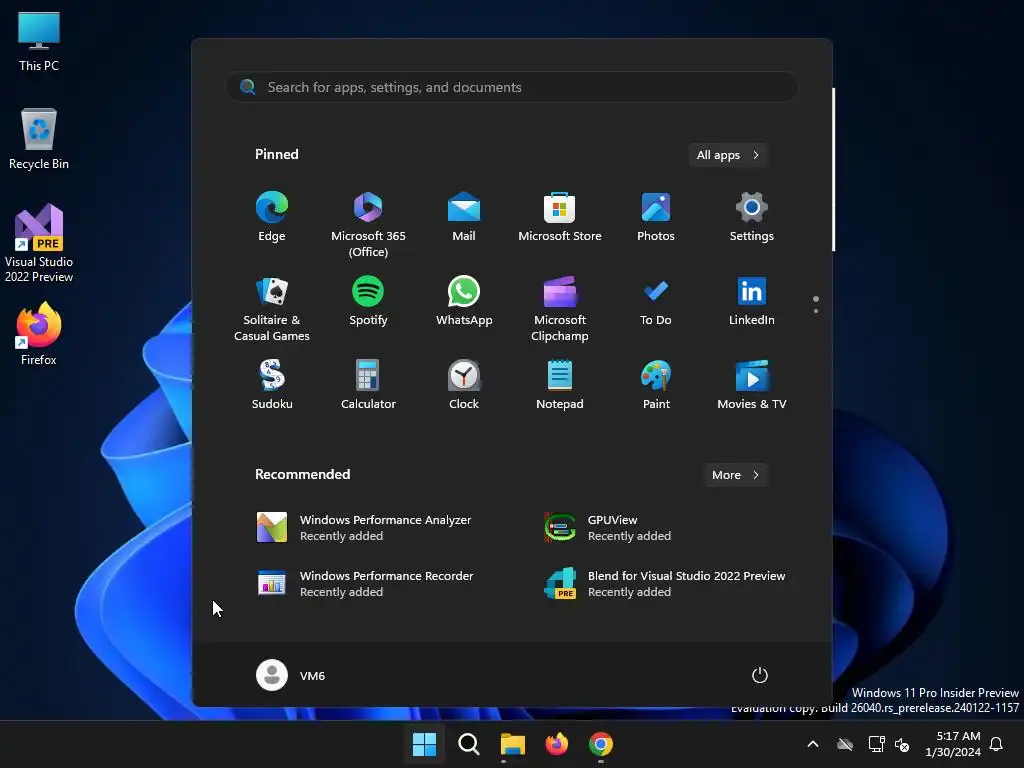Go to next pinned apps page dot

(816, 311)
